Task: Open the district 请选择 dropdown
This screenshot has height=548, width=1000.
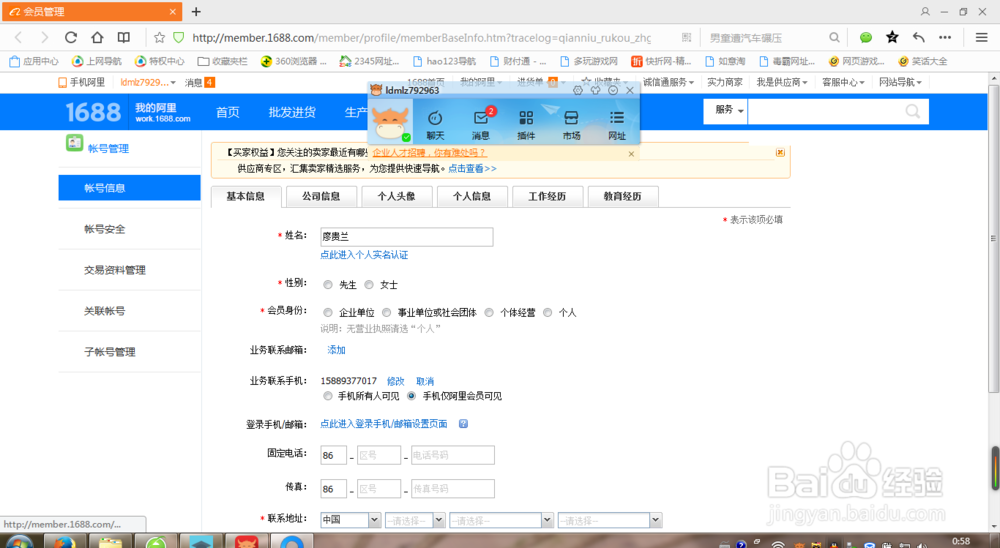Action: coord(610,520)
